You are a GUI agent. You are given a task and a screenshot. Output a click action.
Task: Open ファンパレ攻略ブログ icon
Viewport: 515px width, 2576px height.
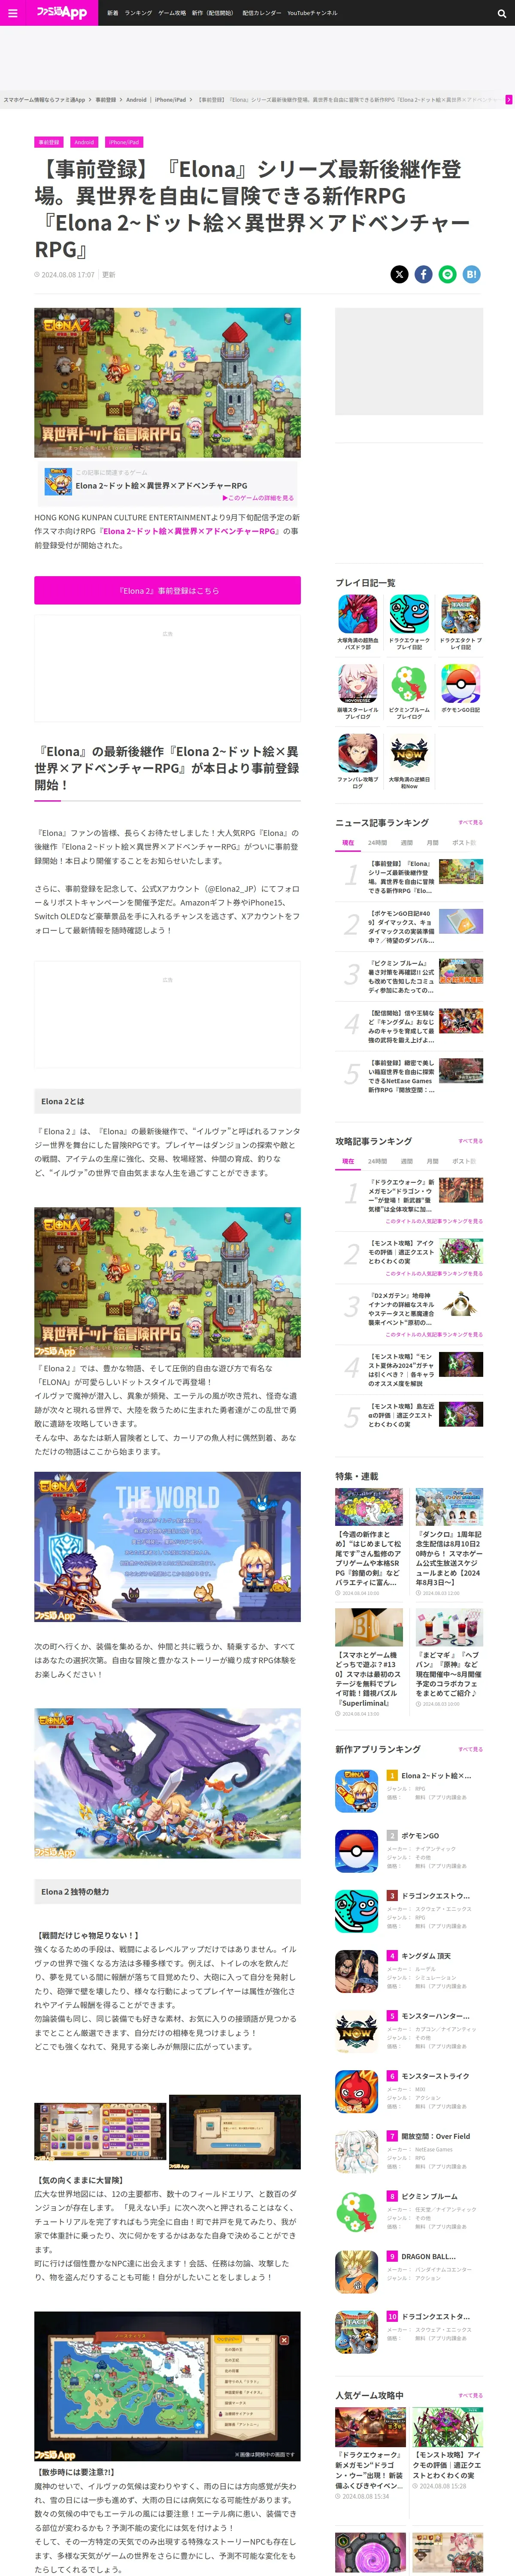[x=357, y=754]
